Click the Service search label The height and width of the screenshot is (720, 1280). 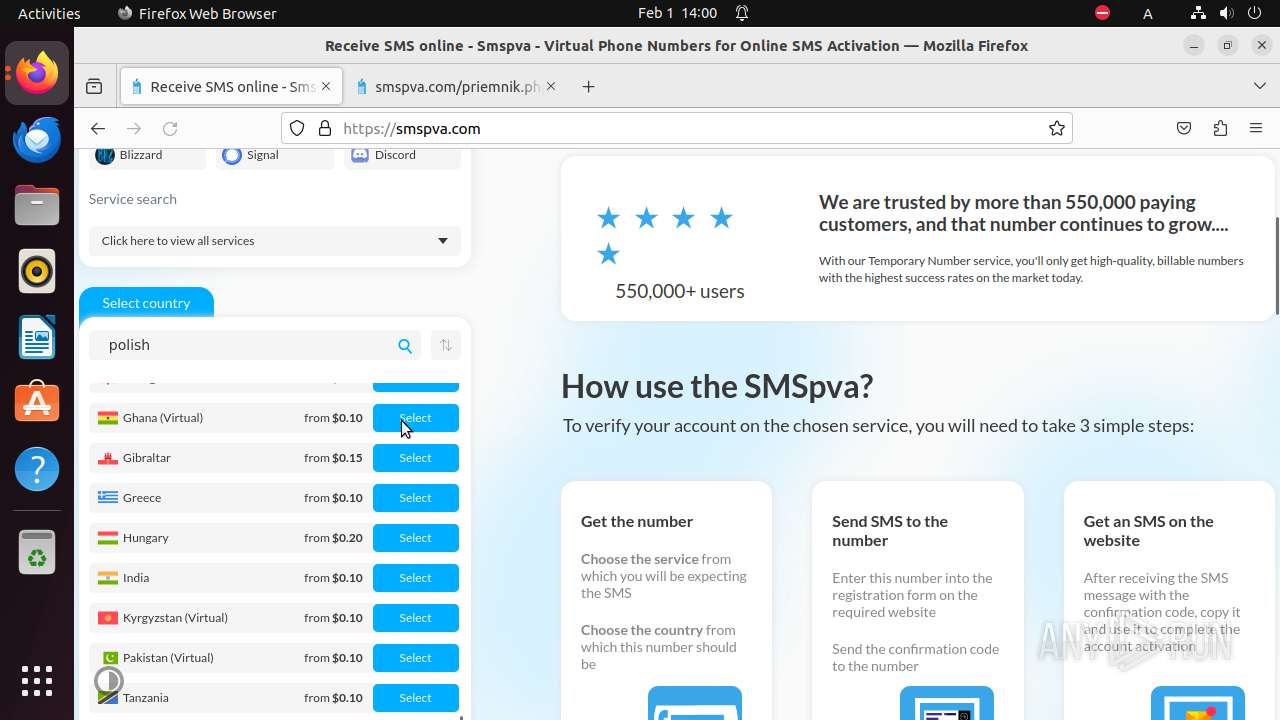pos(133,199)
